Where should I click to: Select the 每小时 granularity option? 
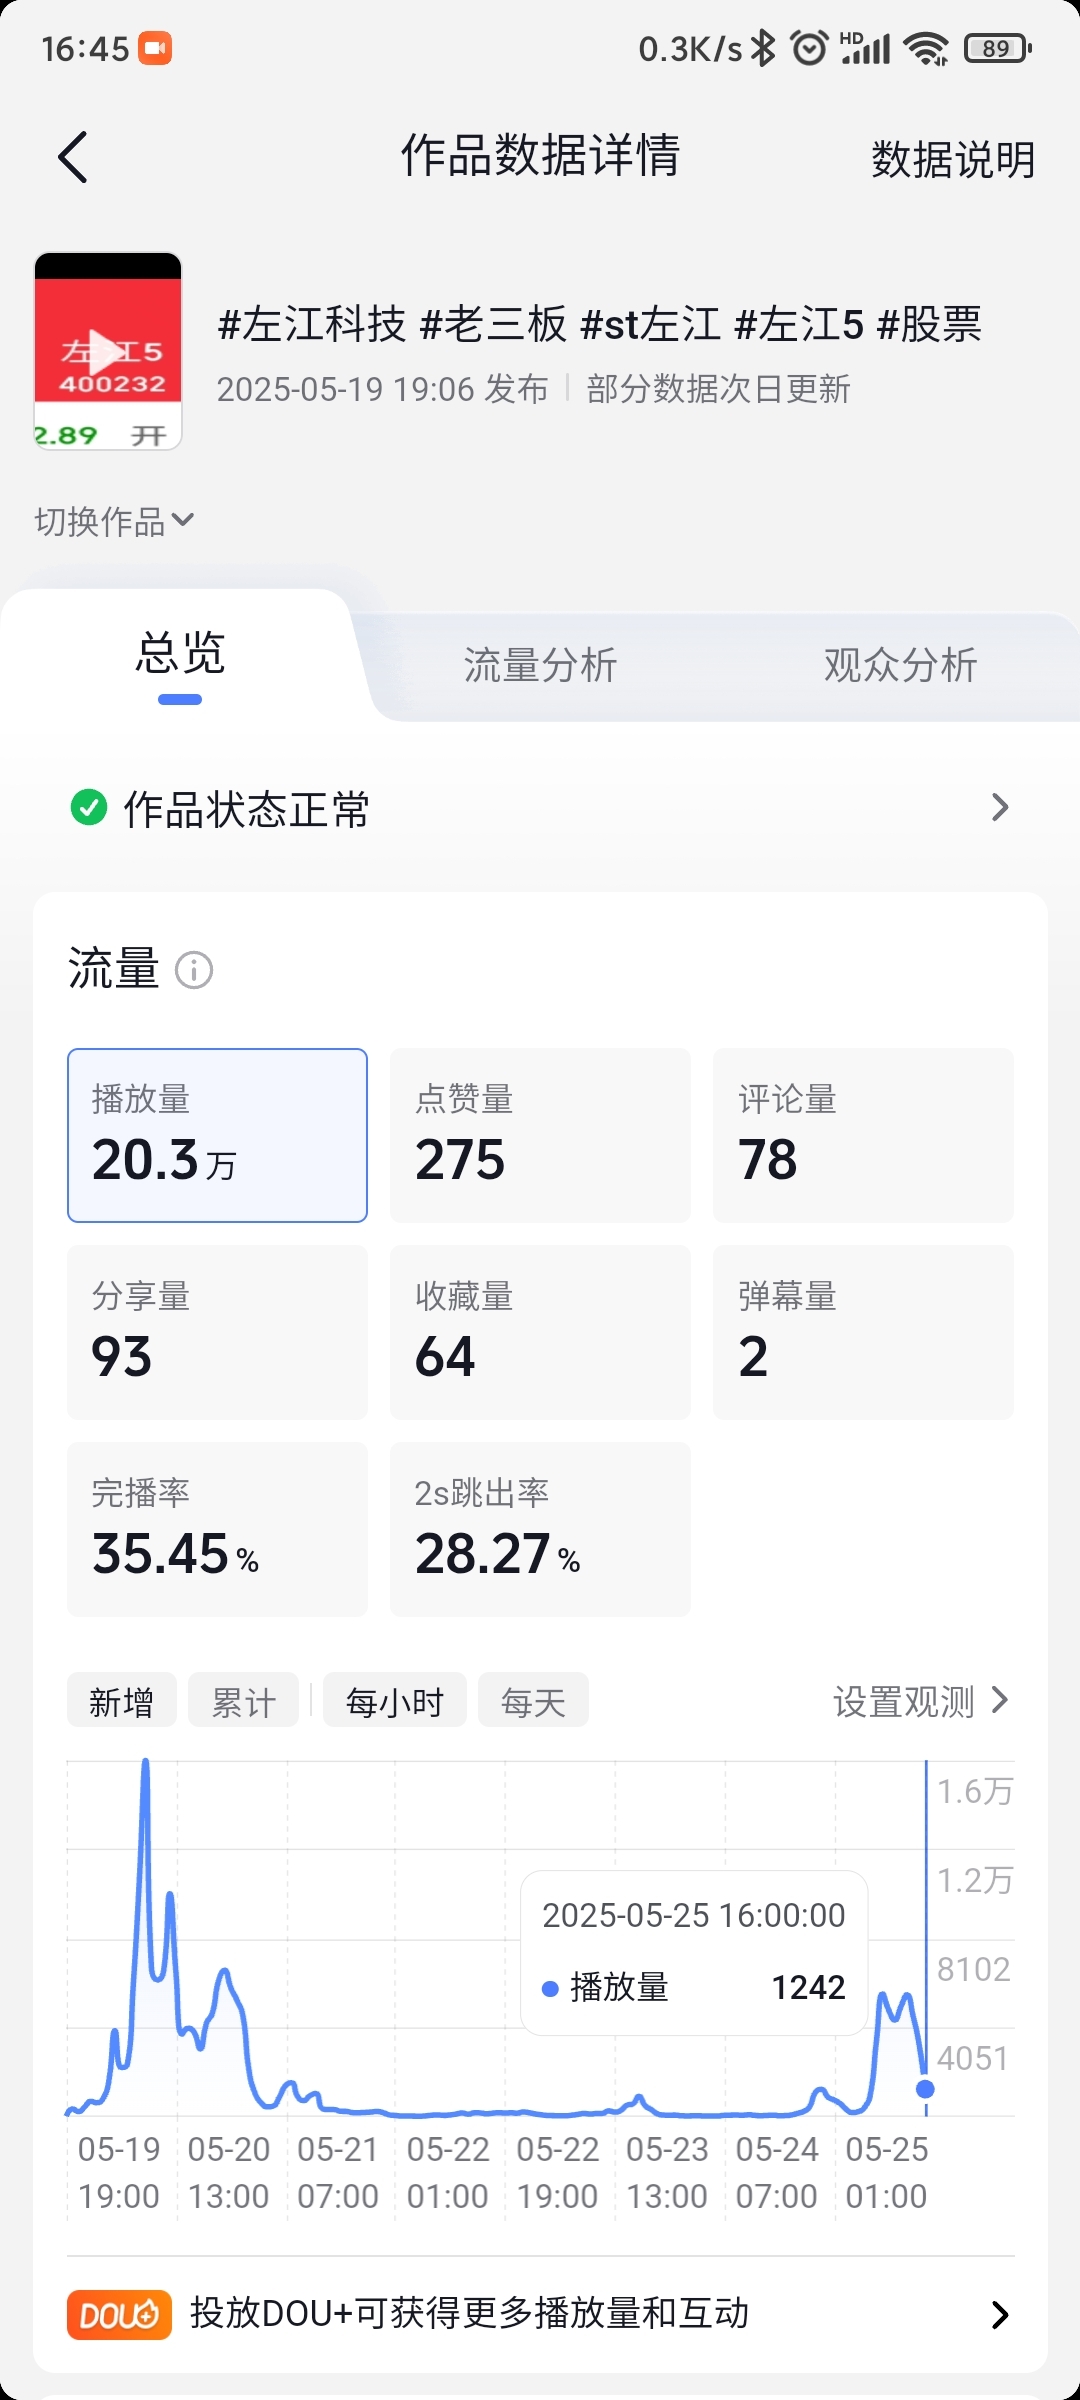click(395, 1700)
